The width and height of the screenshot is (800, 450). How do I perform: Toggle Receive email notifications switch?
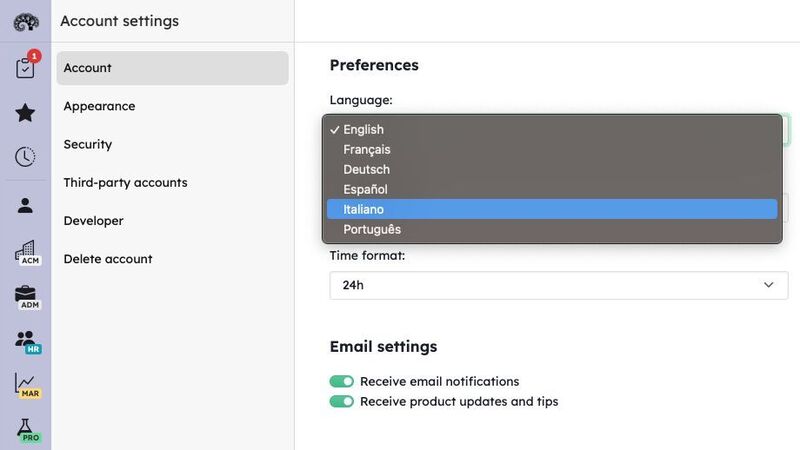[x=341, y=381]
